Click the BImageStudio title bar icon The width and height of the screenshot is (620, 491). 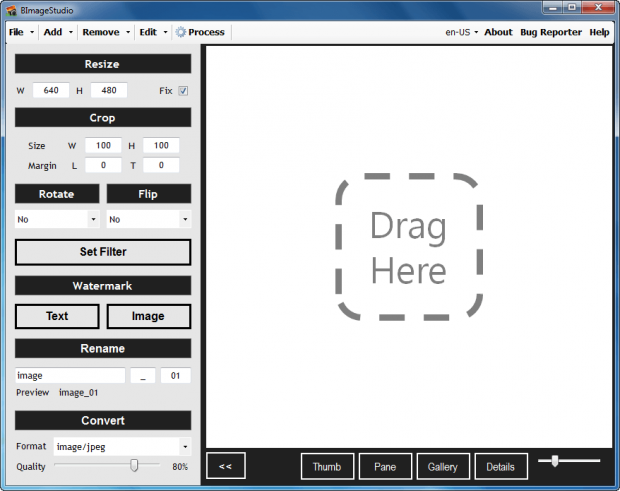tap(10, 8)
